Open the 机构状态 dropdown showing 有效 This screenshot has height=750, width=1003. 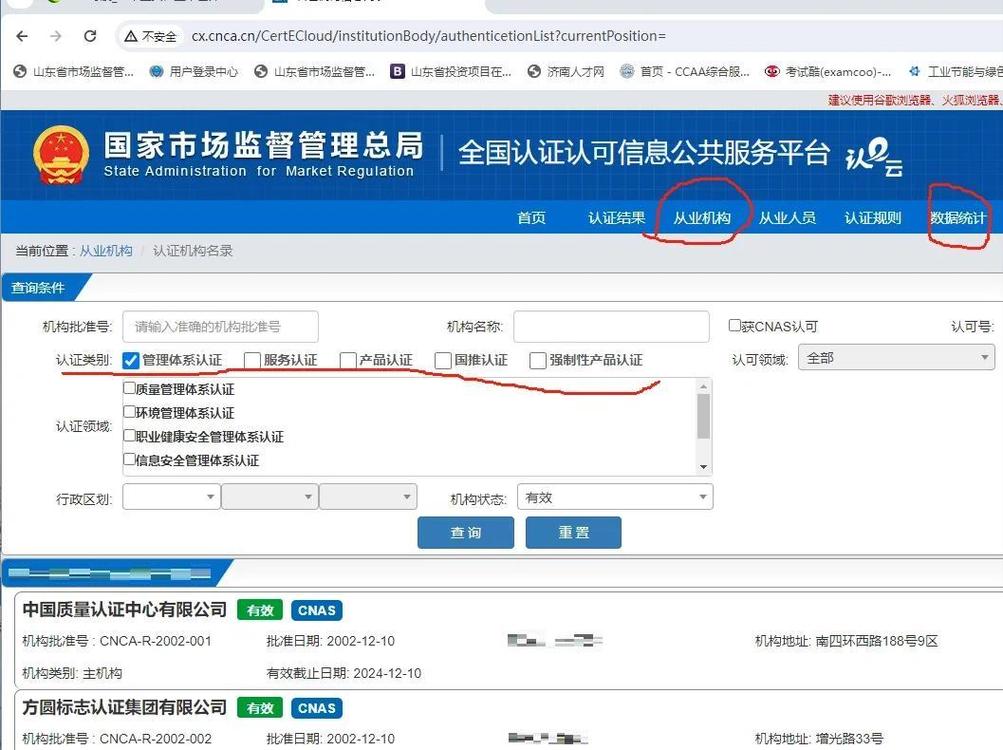click(x=615, y=497)
